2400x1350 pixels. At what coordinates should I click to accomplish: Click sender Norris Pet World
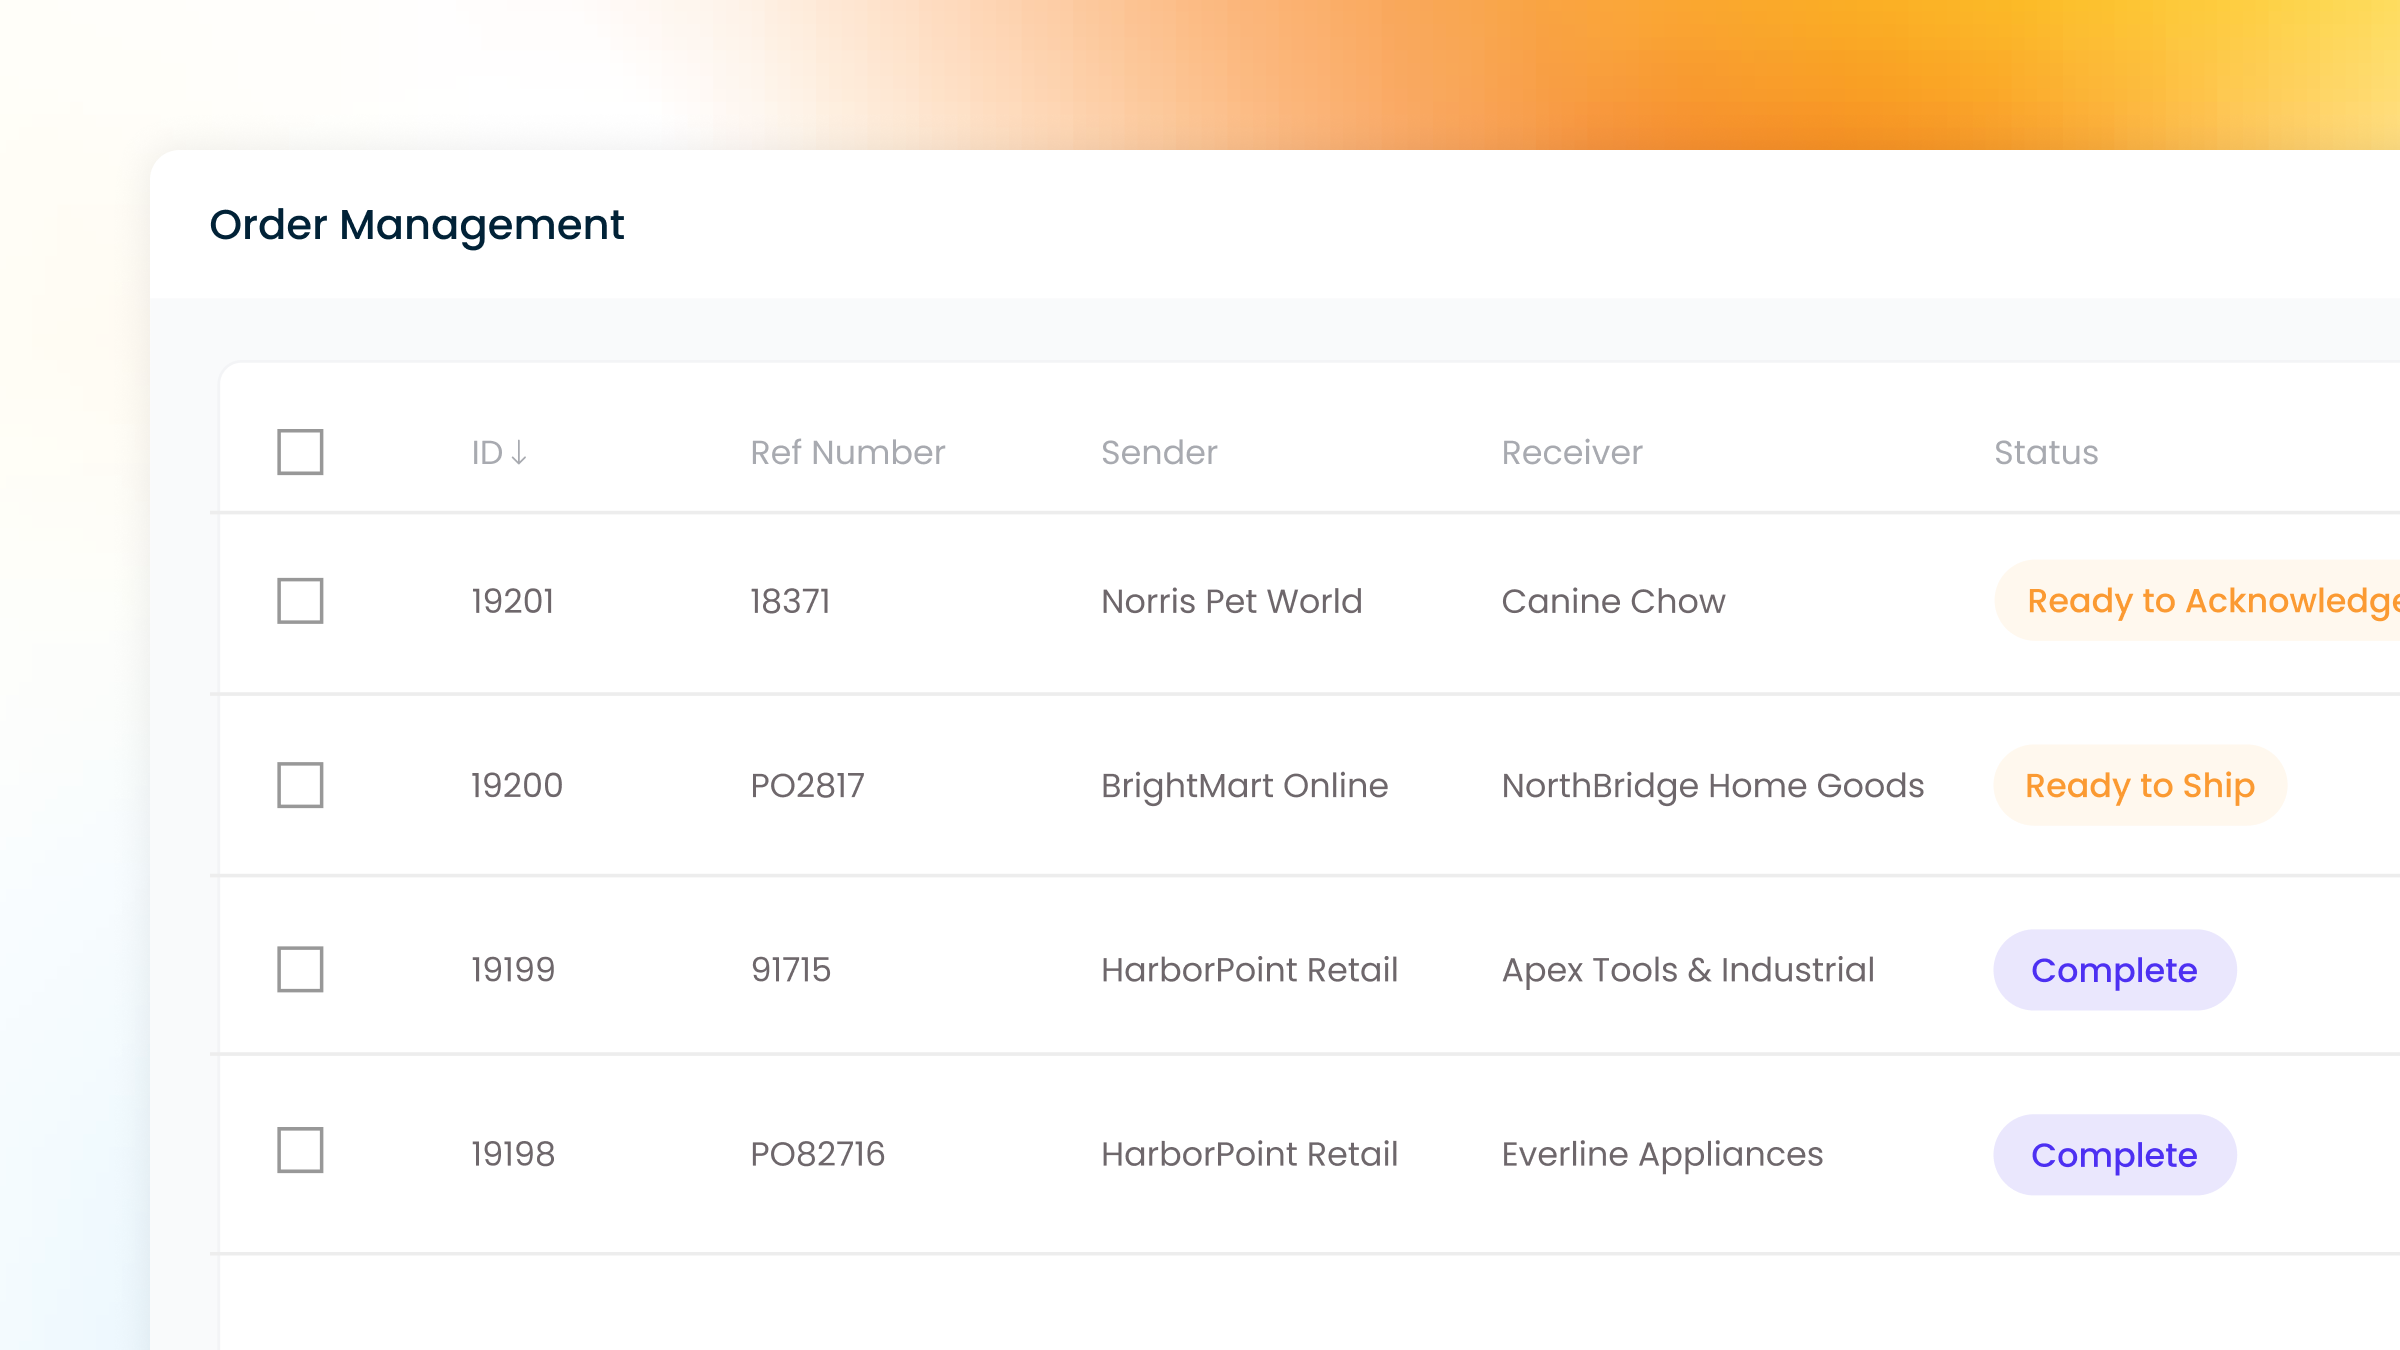click(1231, 601)
